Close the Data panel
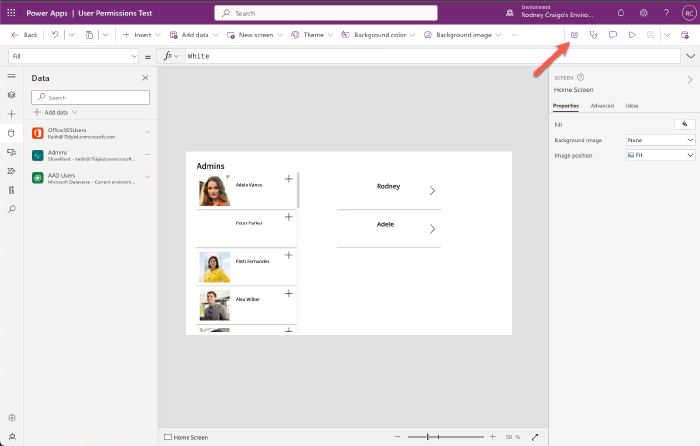700x446 pixels. tap(145, 77)
